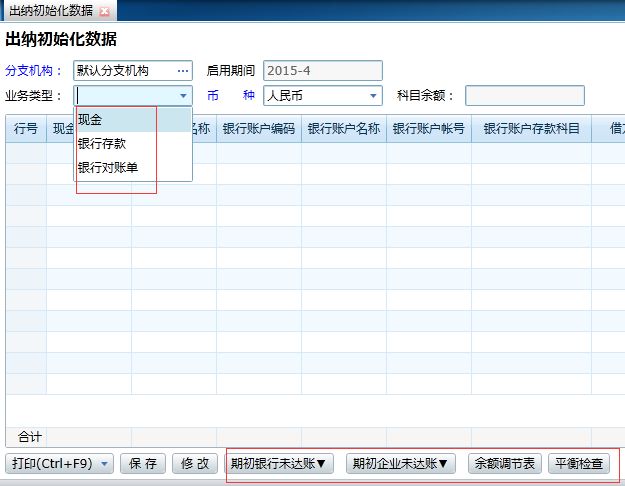Collapse the 业务类型 dropdown arrow

click(183, 96)
